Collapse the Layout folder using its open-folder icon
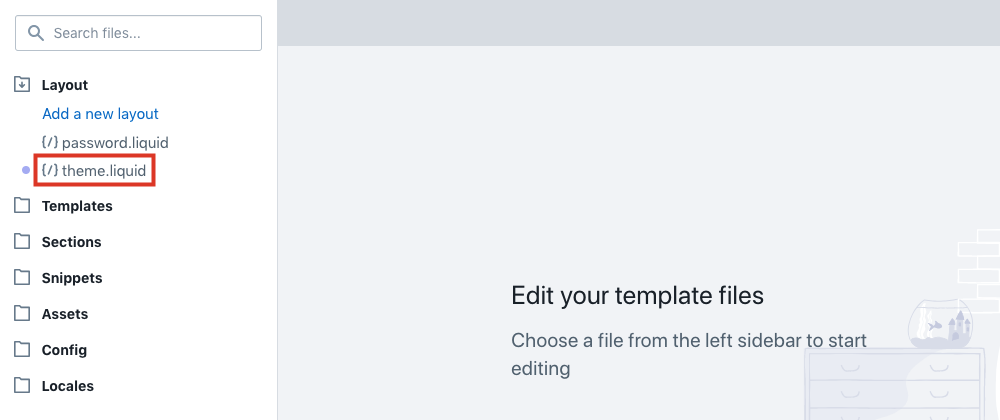1000x420 pixels. 22,84
